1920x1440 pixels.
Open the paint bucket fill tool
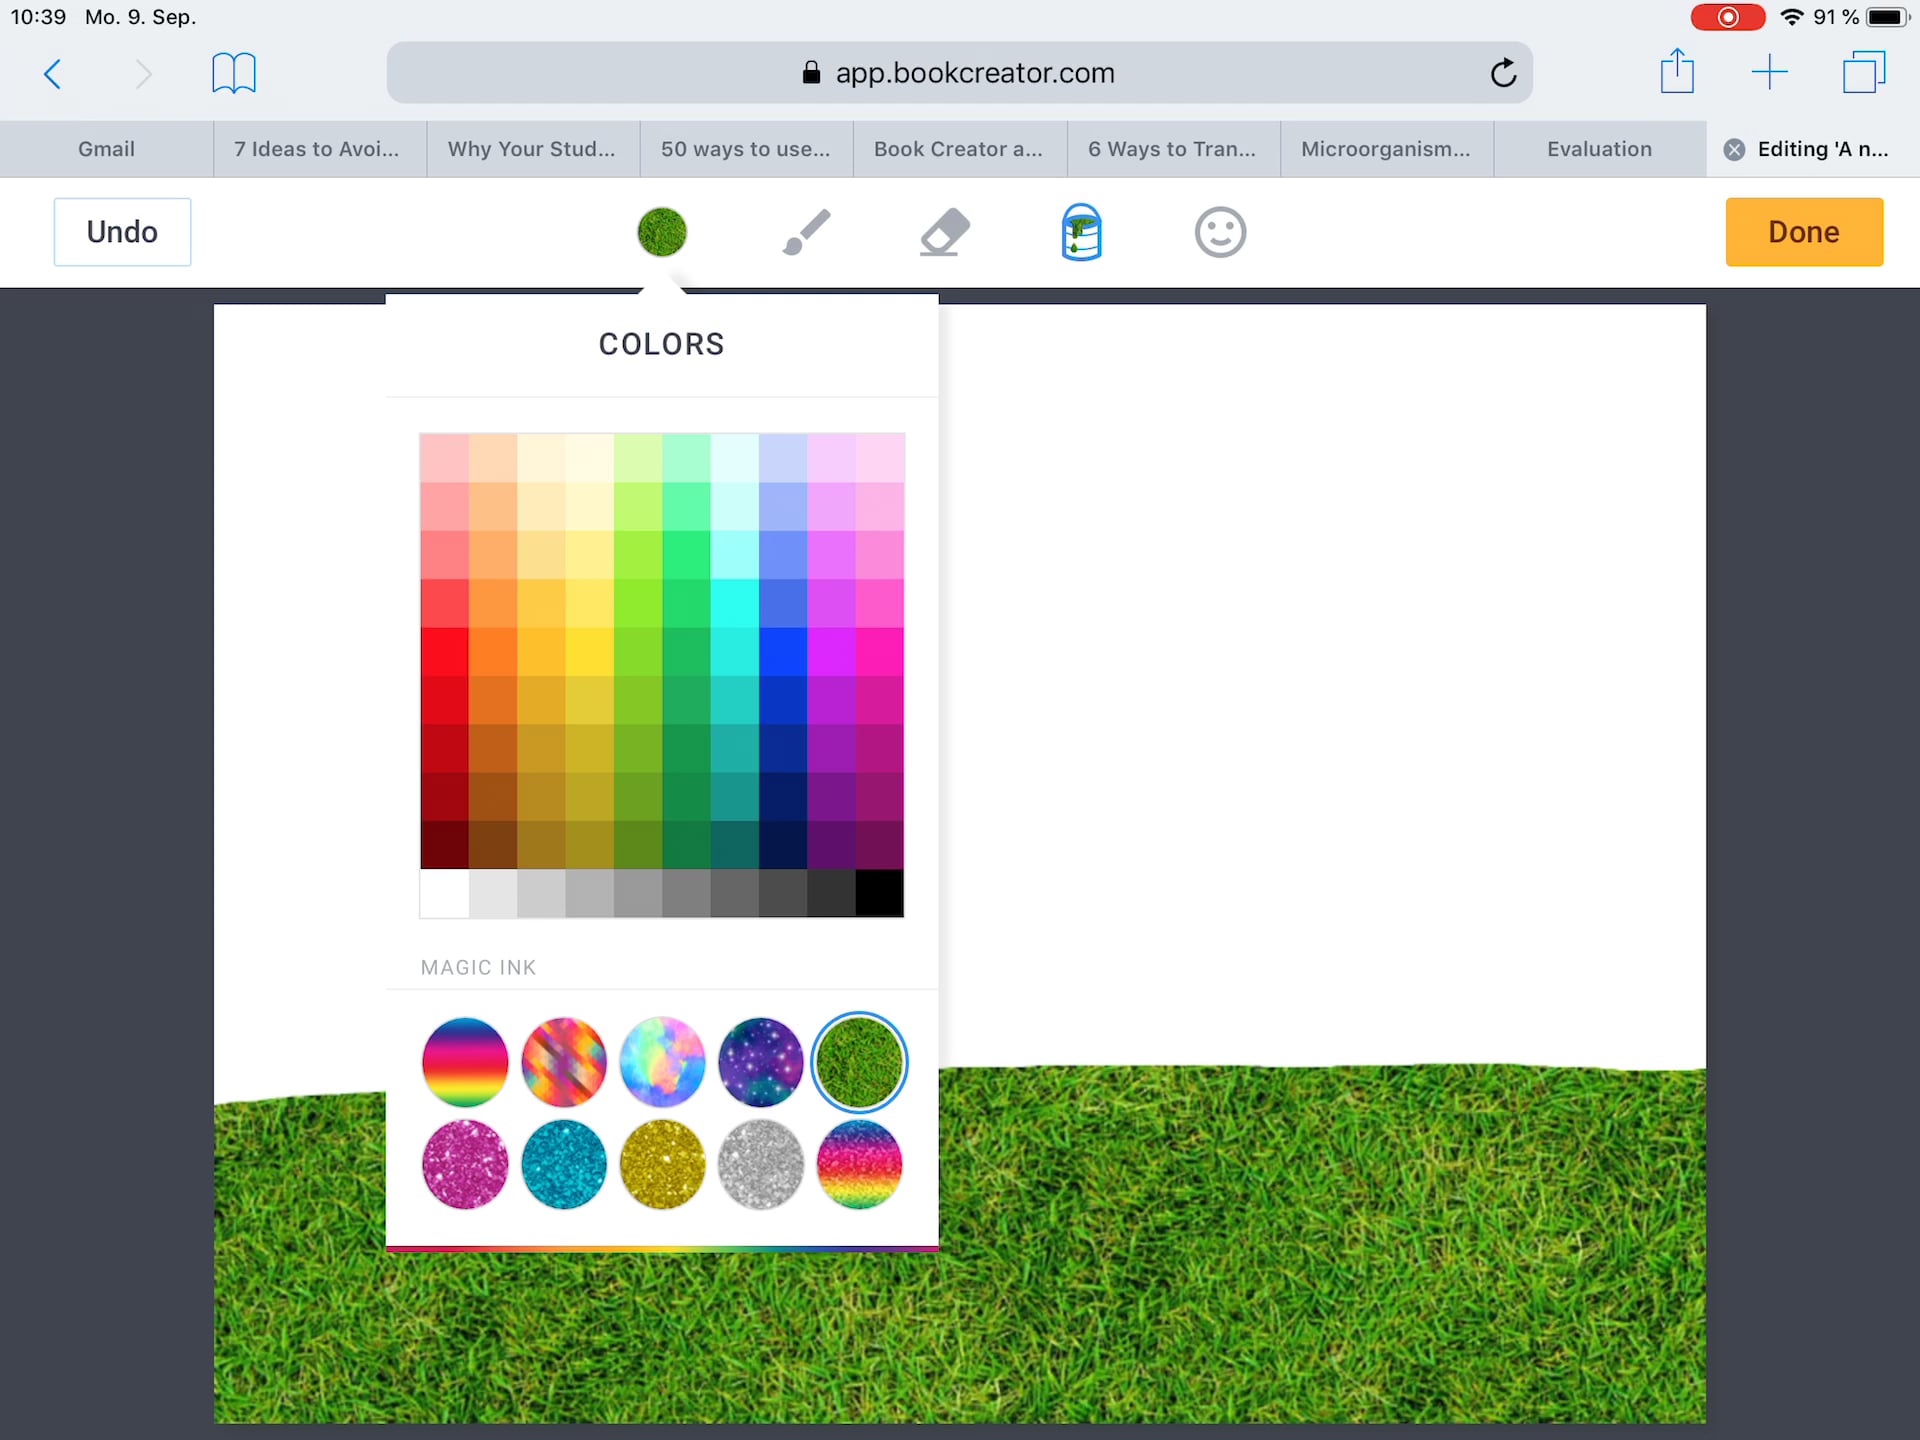(x=1082, y=231)
